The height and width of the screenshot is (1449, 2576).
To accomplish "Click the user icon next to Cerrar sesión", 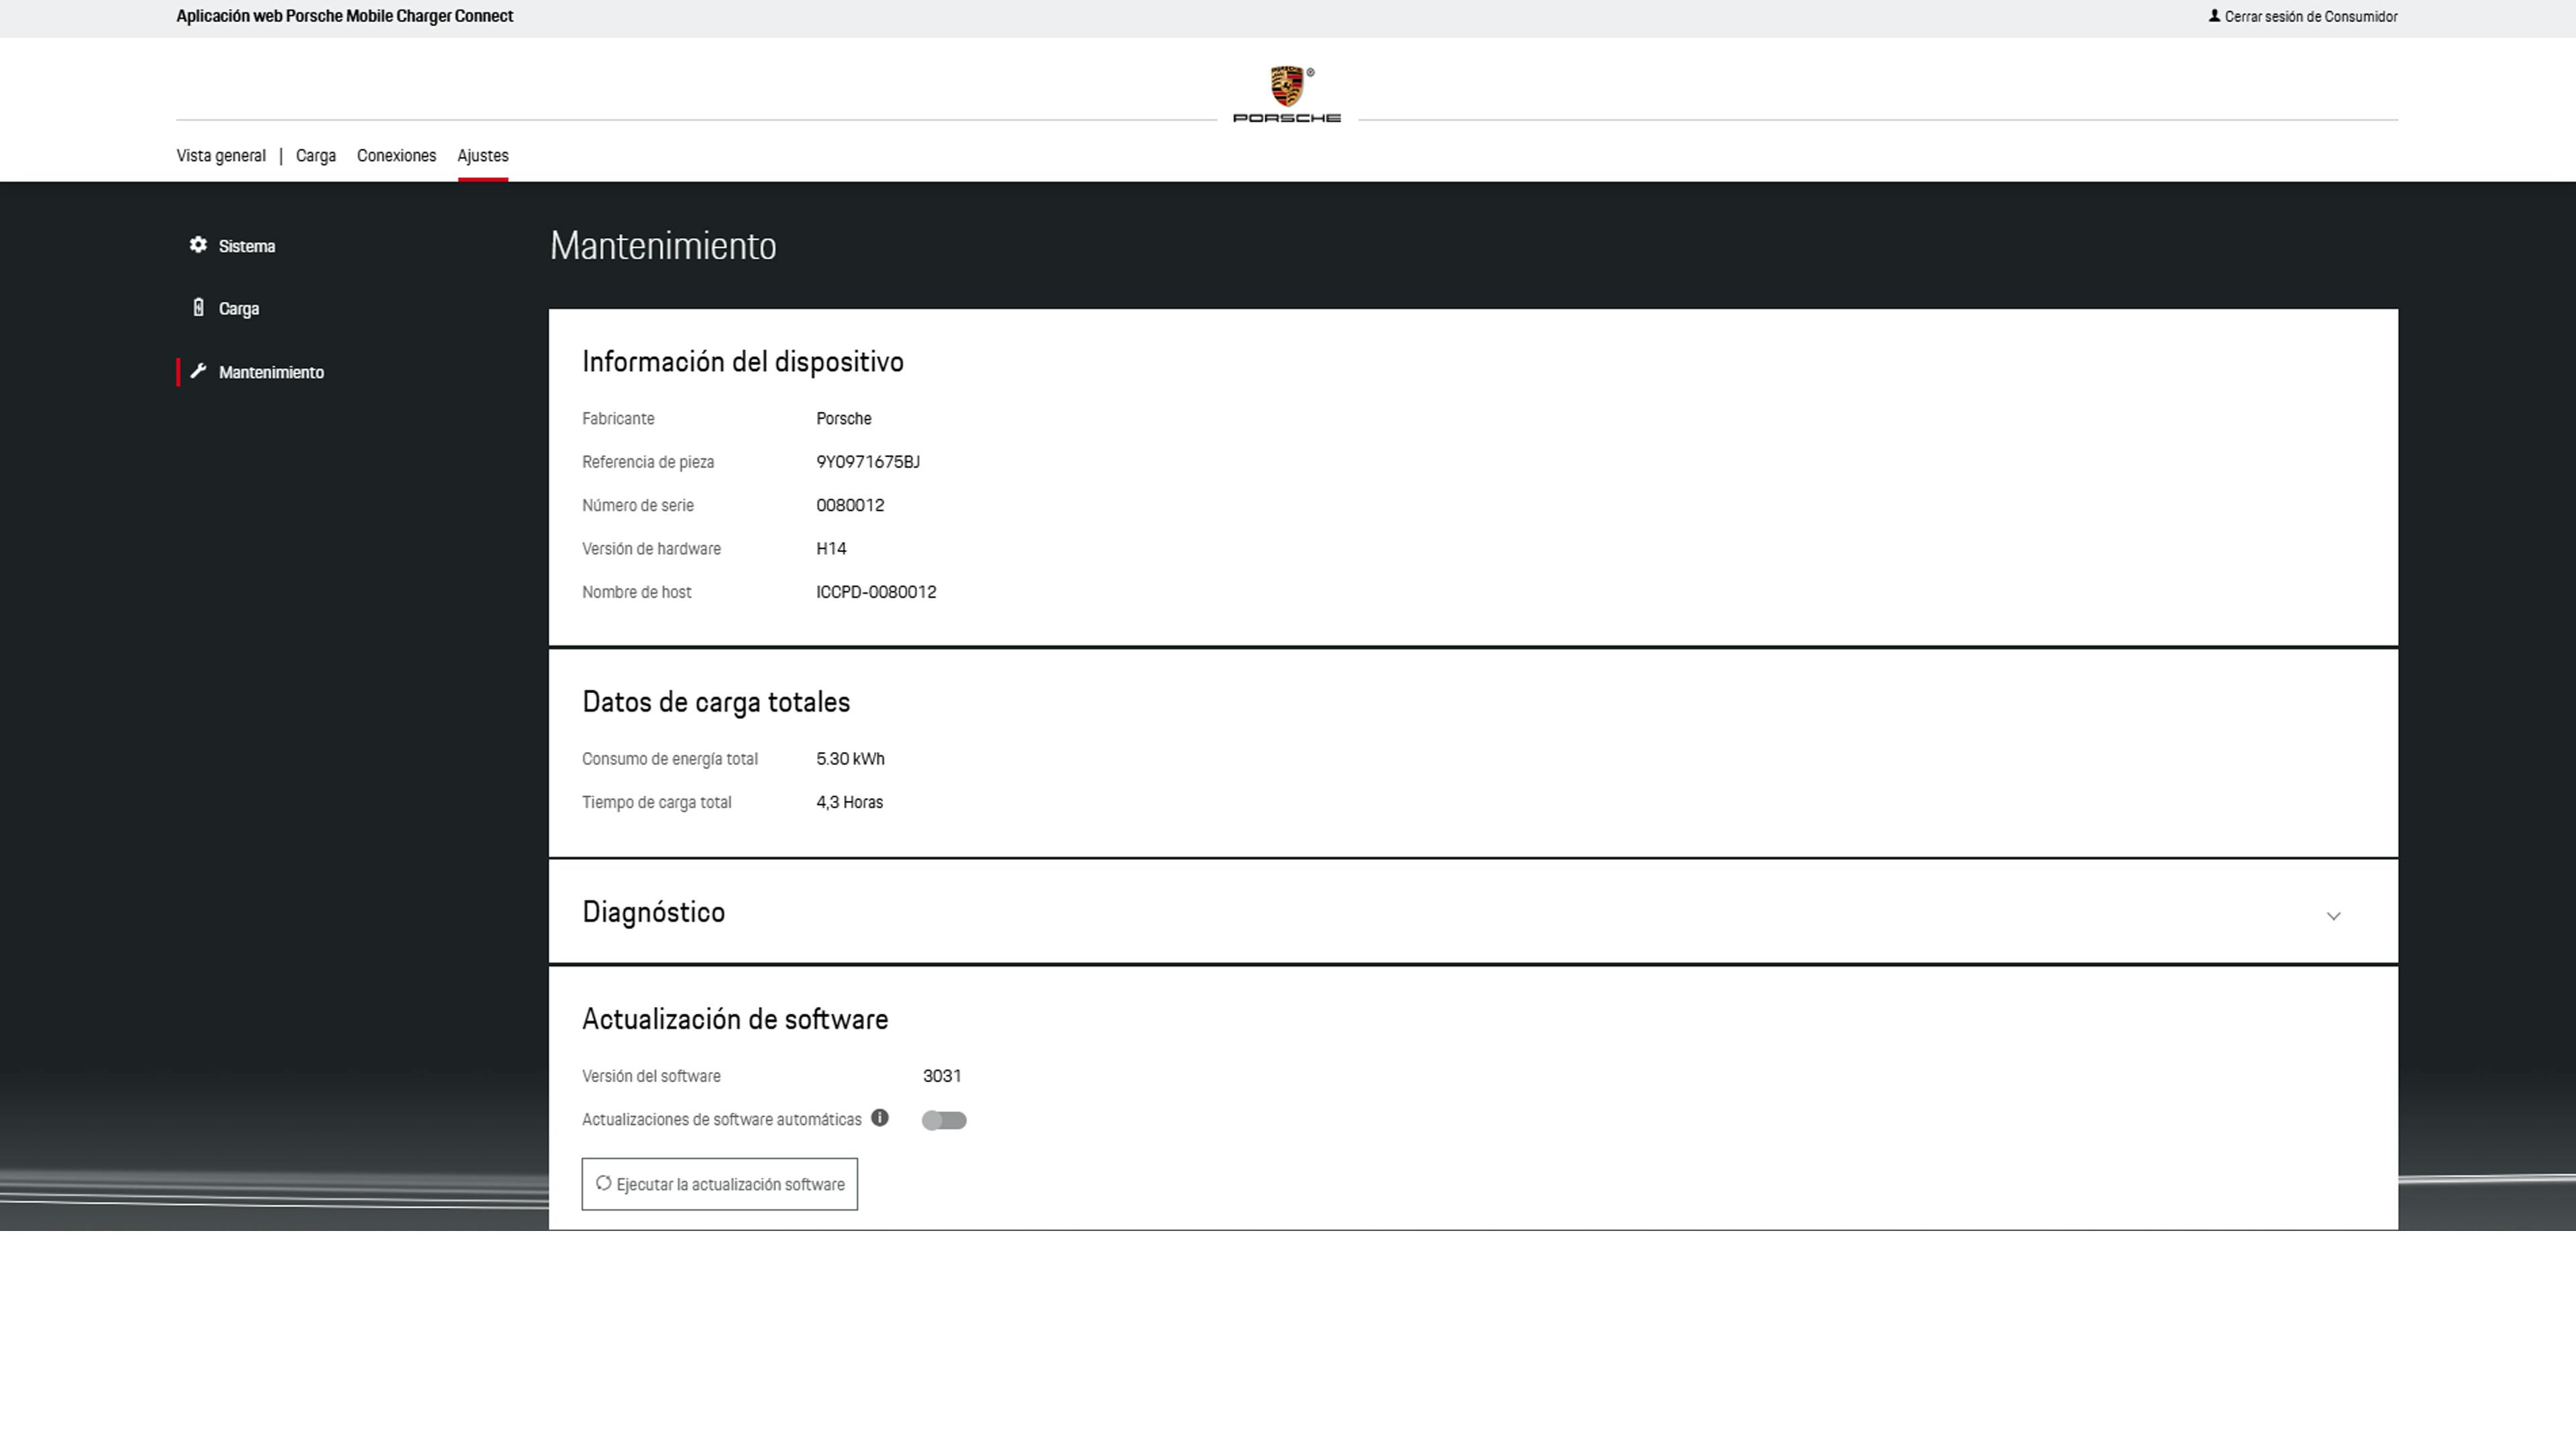I will pos(2214,16).
